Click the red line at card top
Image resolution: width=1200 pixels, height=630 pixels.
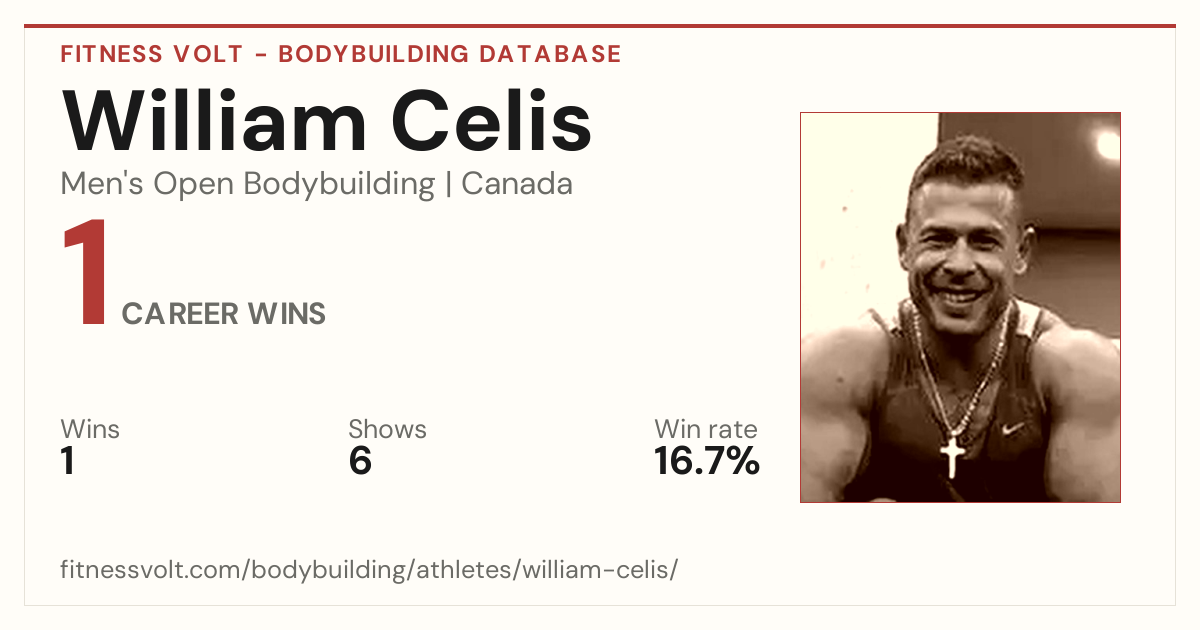(600, 26)
